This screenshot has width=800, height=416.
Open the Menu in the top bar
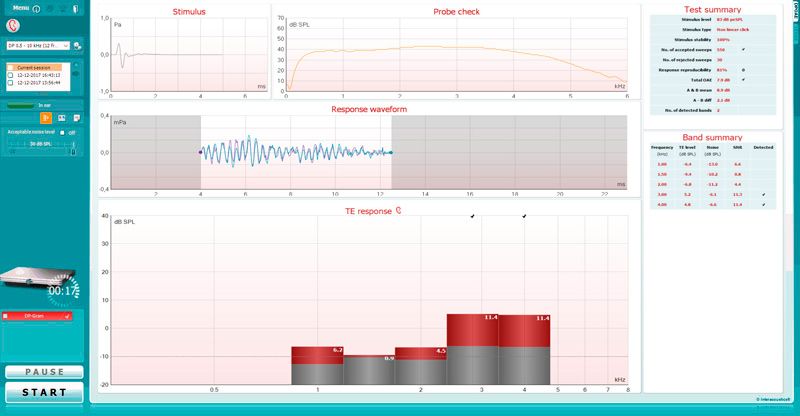[19, 8]
